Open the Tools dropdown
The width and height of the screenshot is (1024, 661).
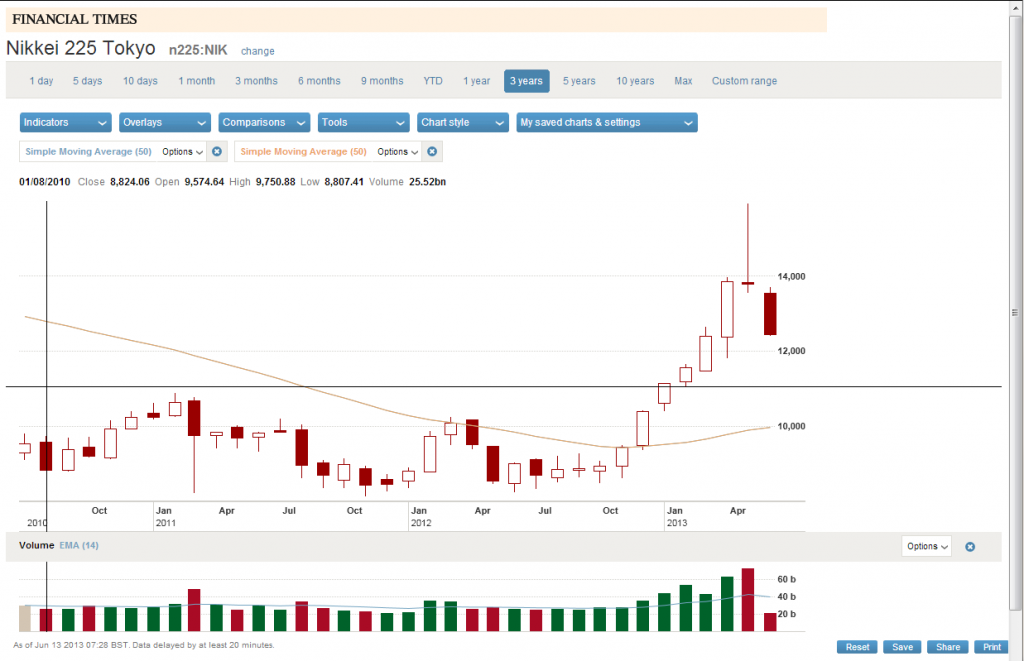coord(363,122)
